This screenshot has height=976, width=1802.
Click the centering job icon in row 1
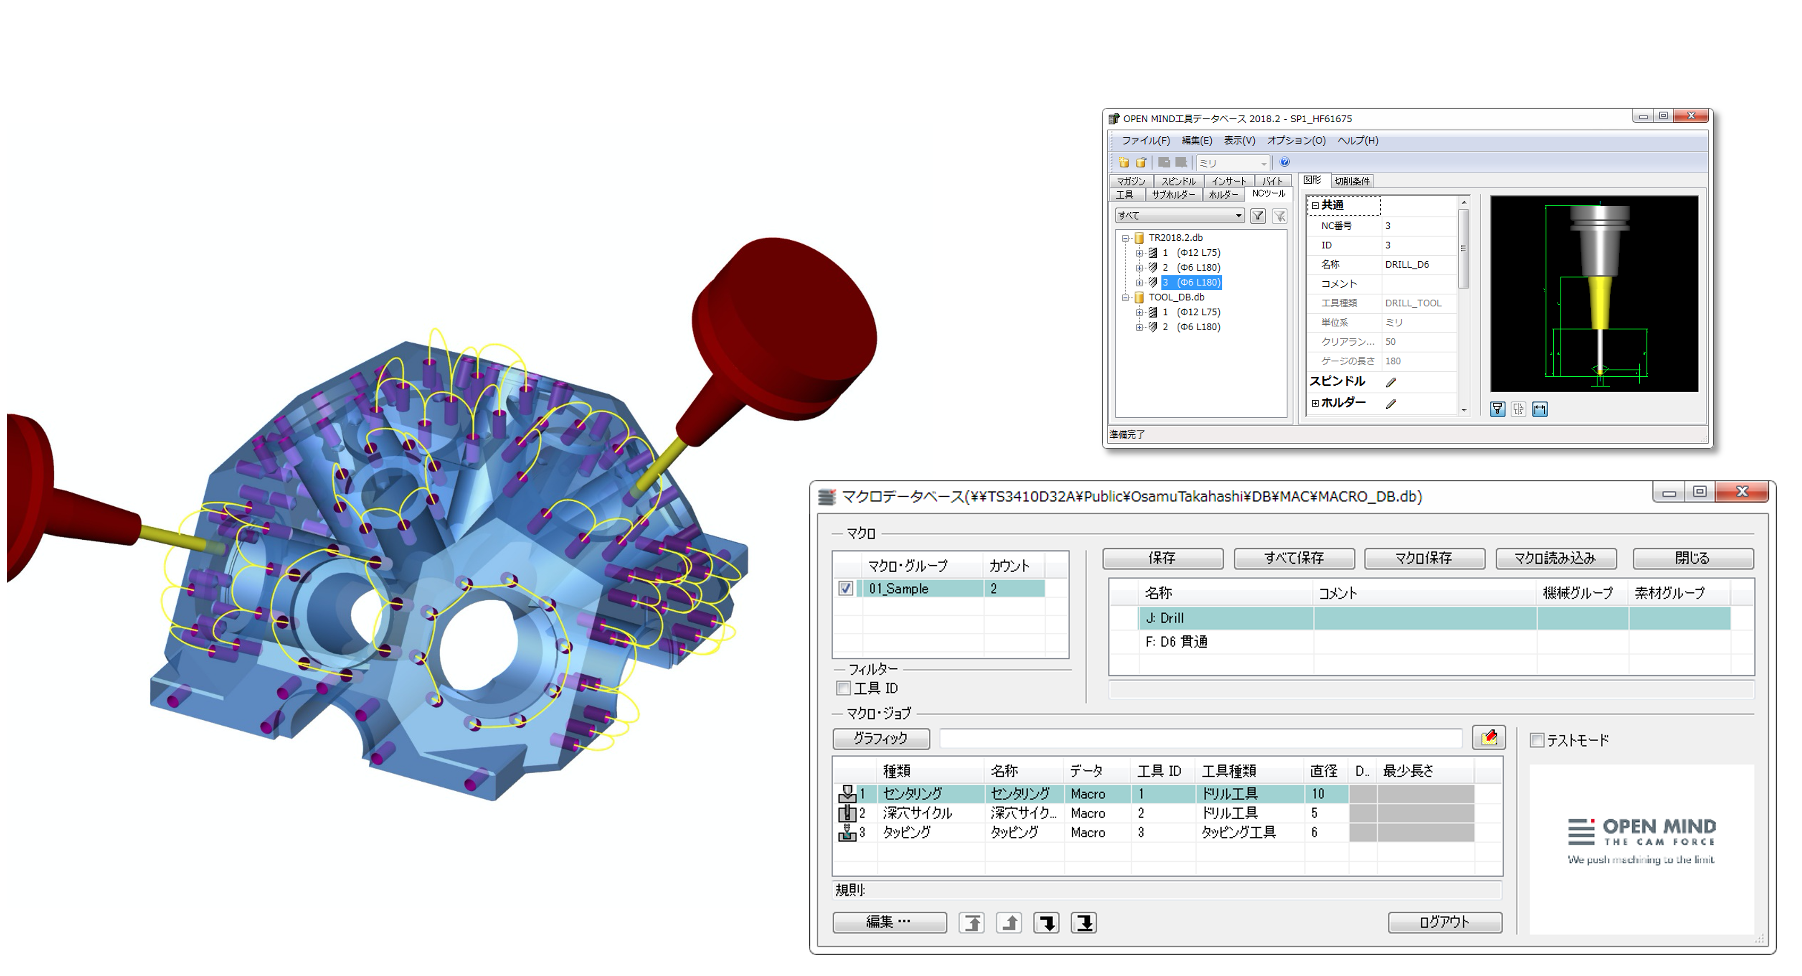(x=847, y=794)
